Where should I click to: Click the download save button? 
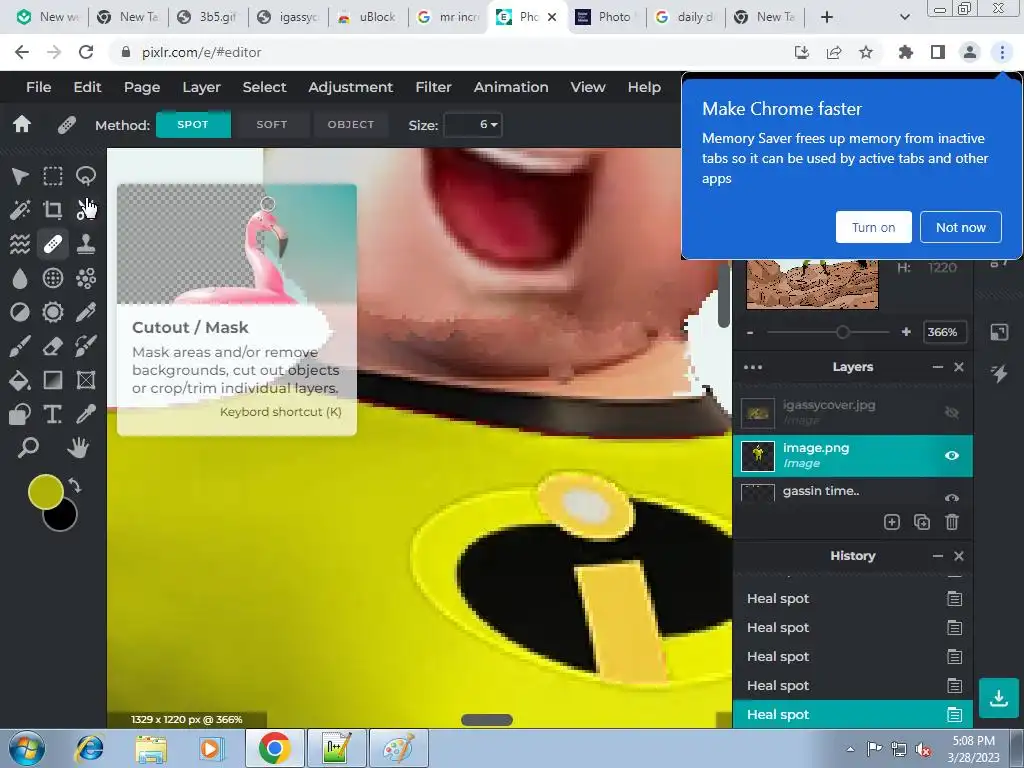(999, 698)
